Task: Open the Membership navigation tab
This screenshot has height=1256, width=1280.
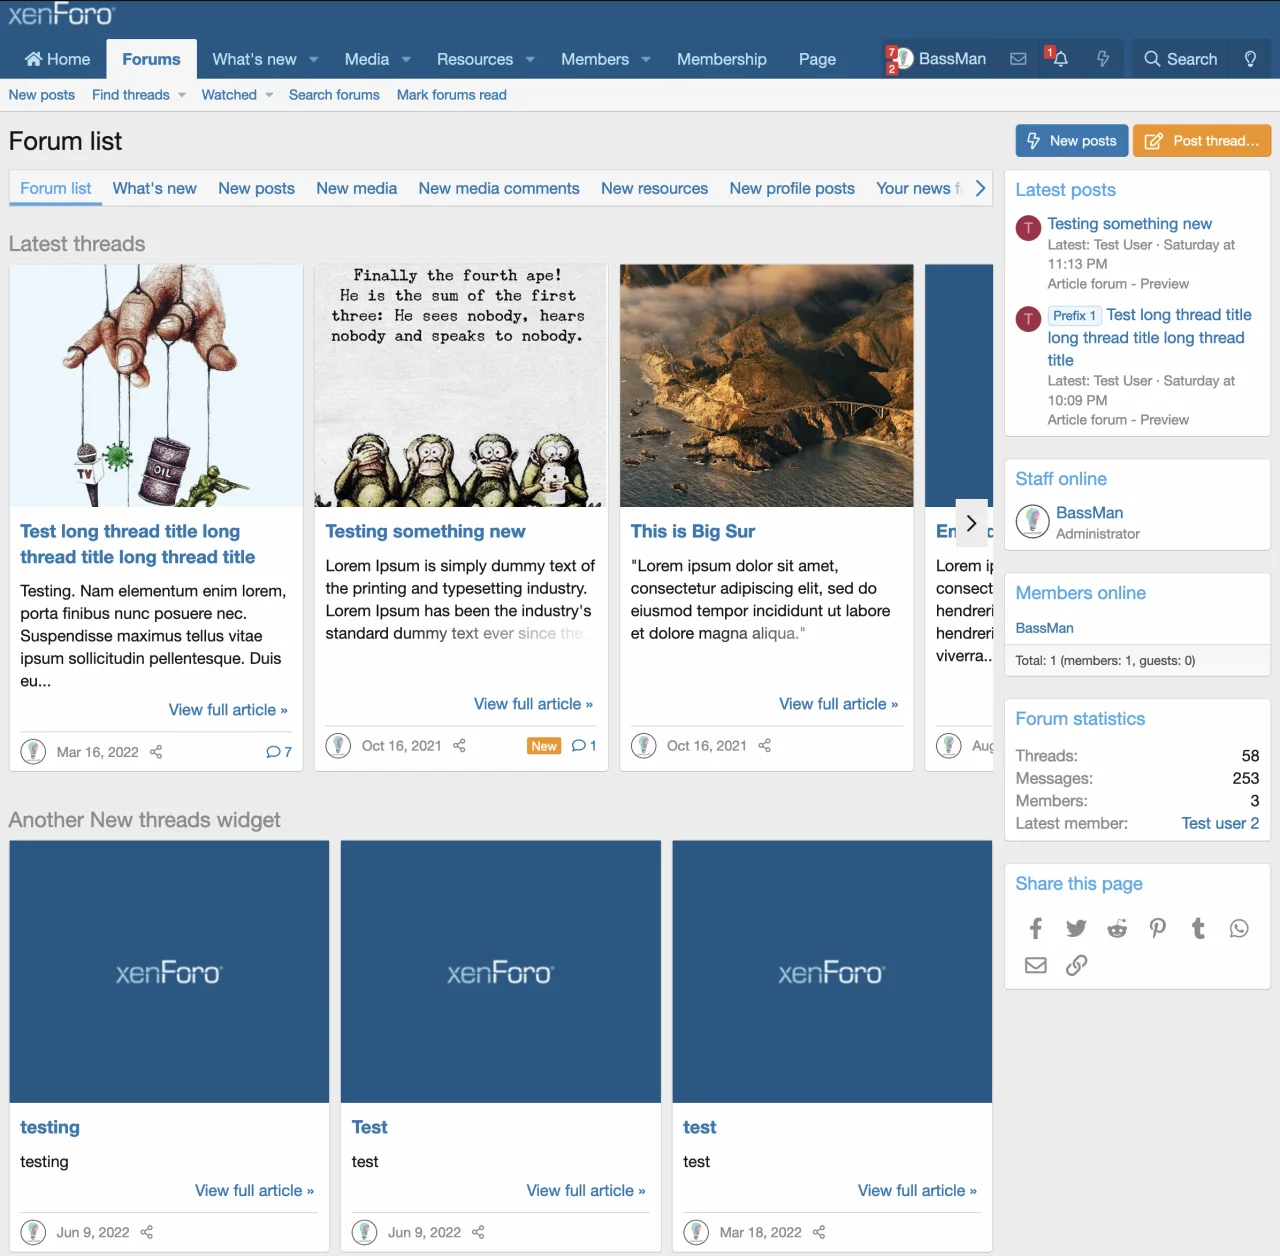Action: coord(721,59)
